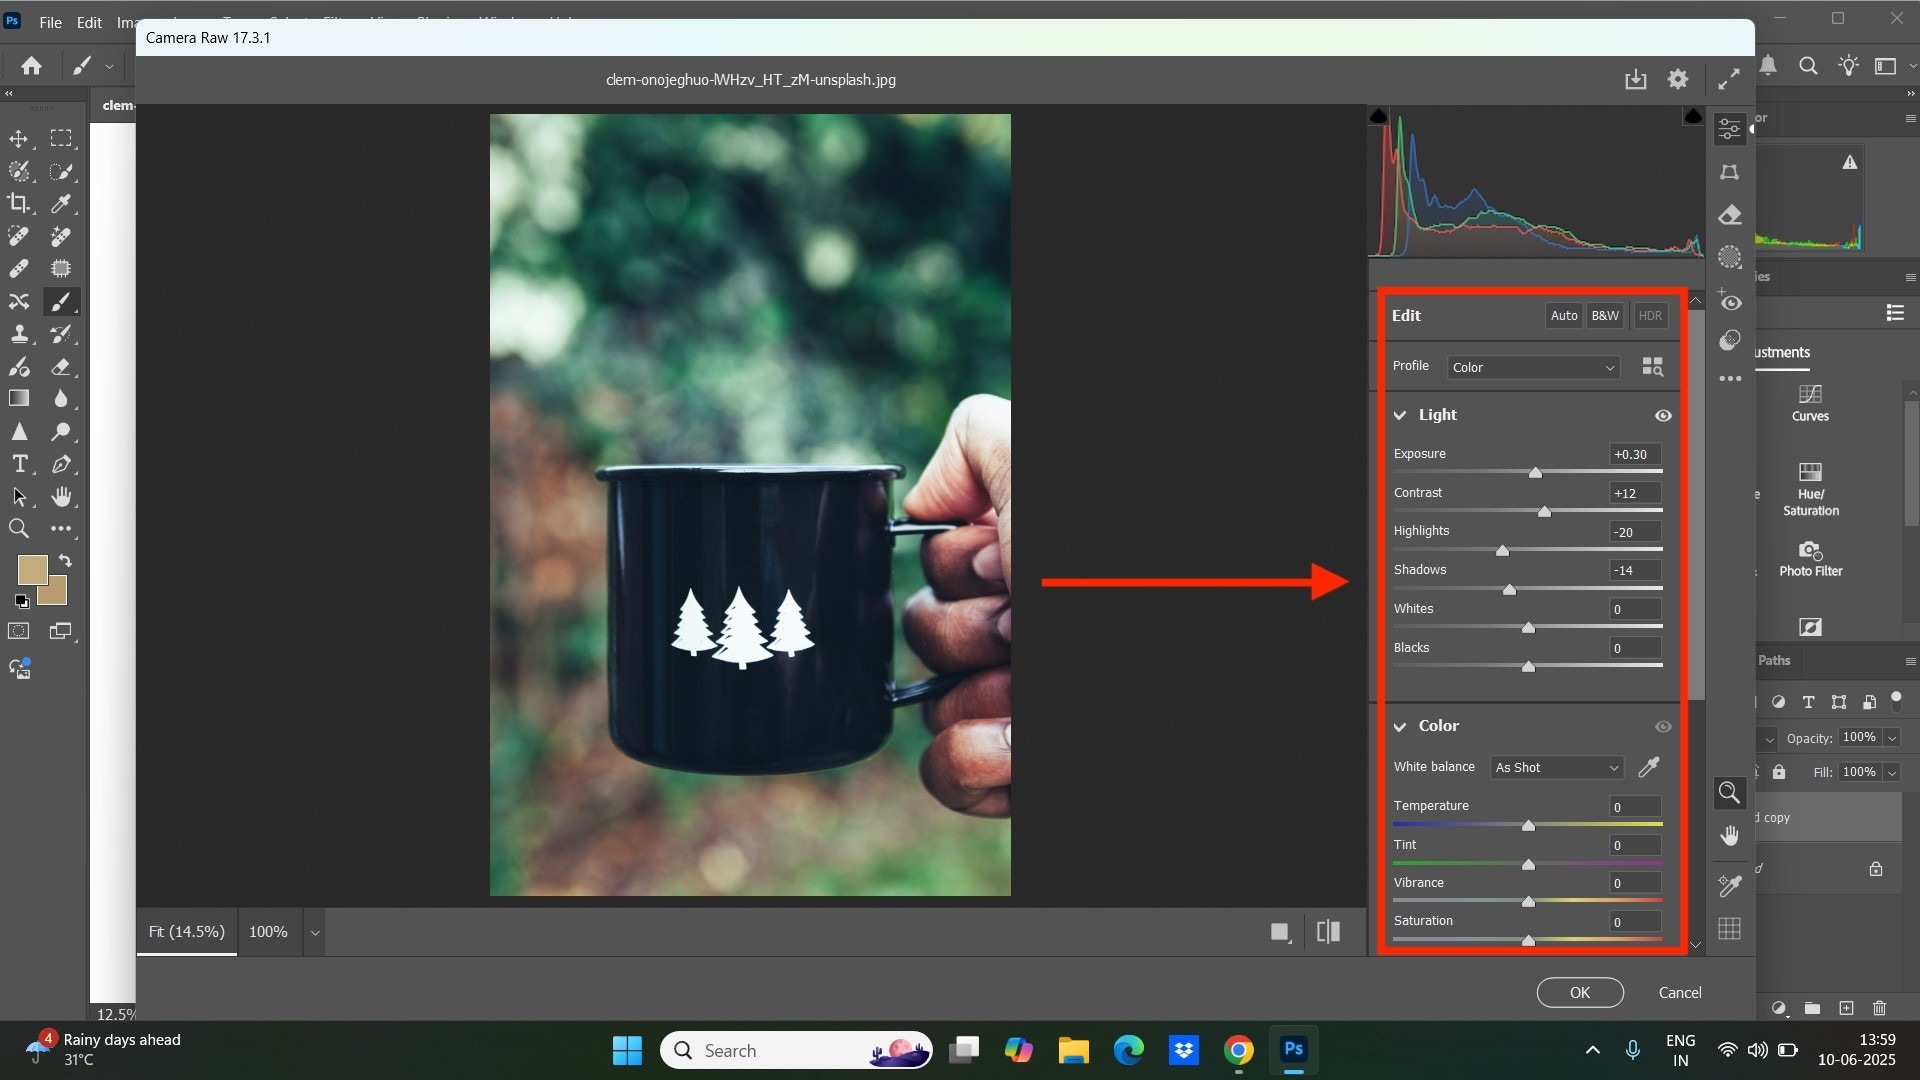Open Camera Raw Masking tool
The image size is (1920, 1080).
point(1730,257)
